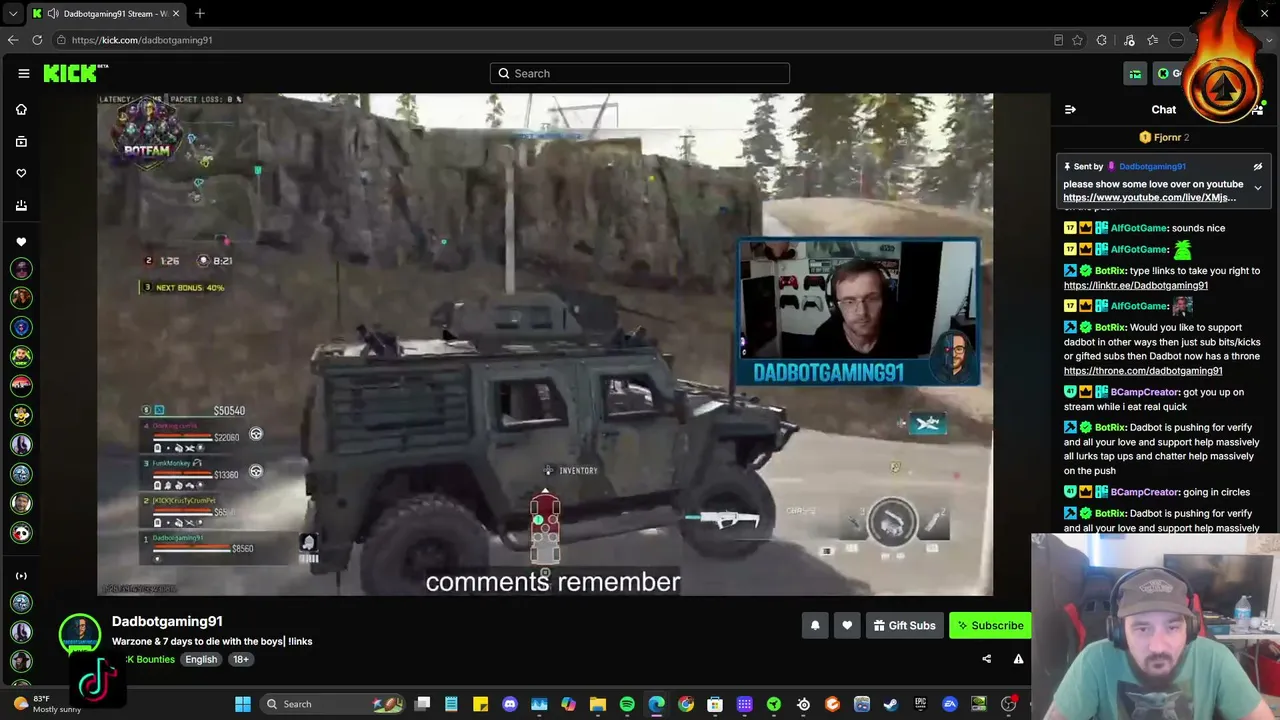The width and height of the screenshot is (1280, 720).
Task: Open Task View on the taskbar
Action: 422,704
